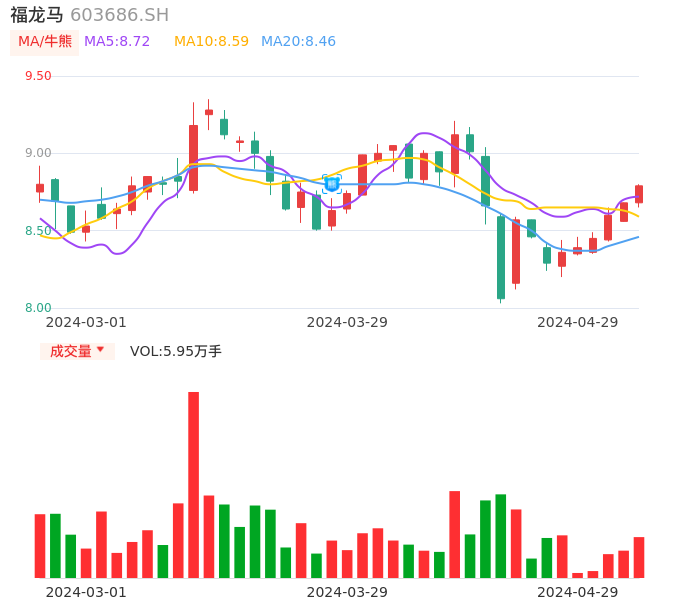Toggle the purple MA5:8.72 legend
Screen dimensions: 686x606
[117, 42]
